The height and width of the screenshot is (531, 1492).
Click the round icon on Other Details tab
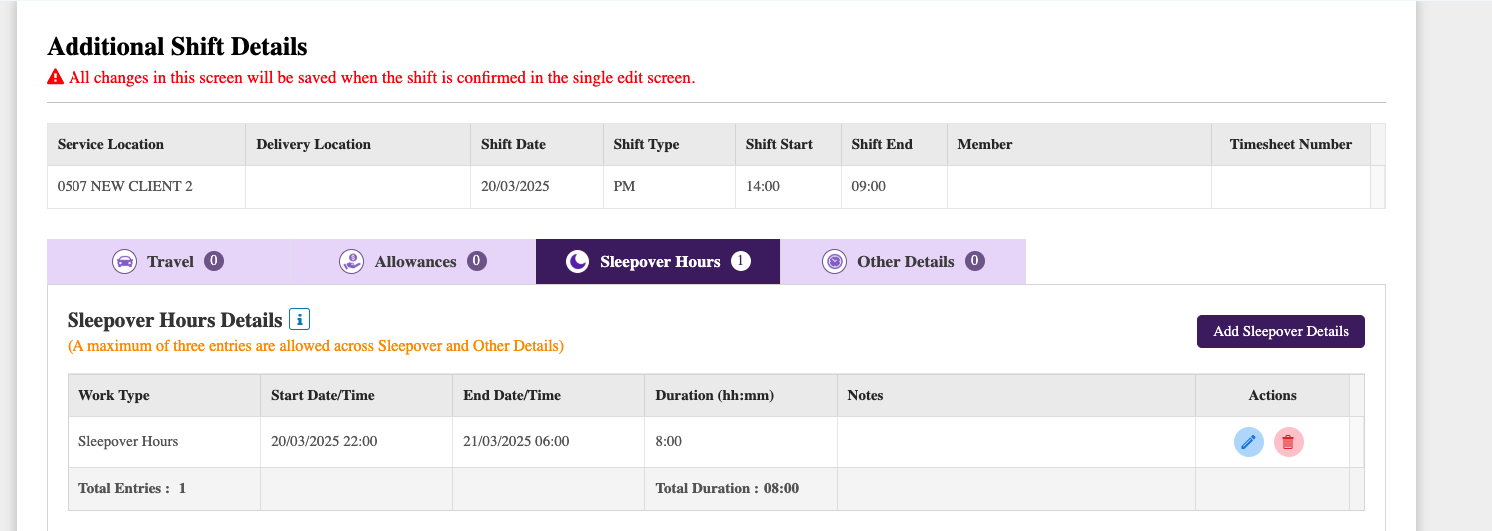coord(834,262)
